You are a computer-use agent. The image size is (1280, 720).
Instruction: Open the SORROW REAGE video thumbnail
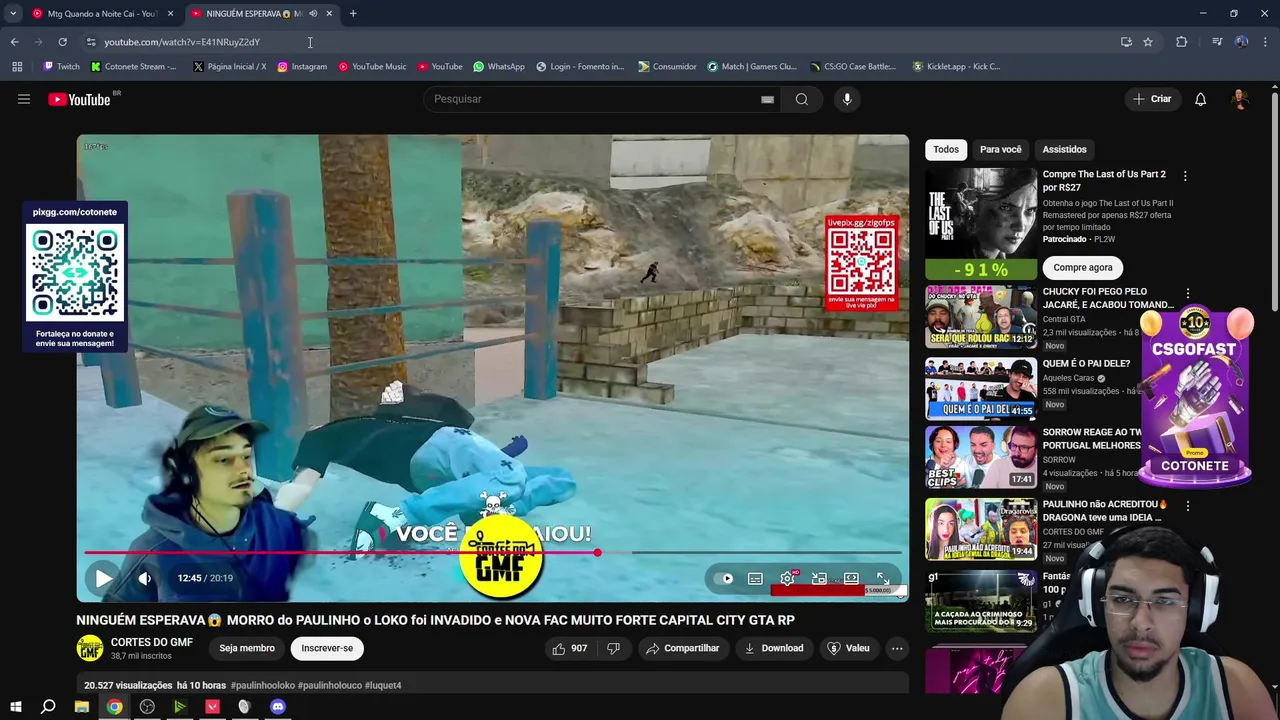(981, 458)
